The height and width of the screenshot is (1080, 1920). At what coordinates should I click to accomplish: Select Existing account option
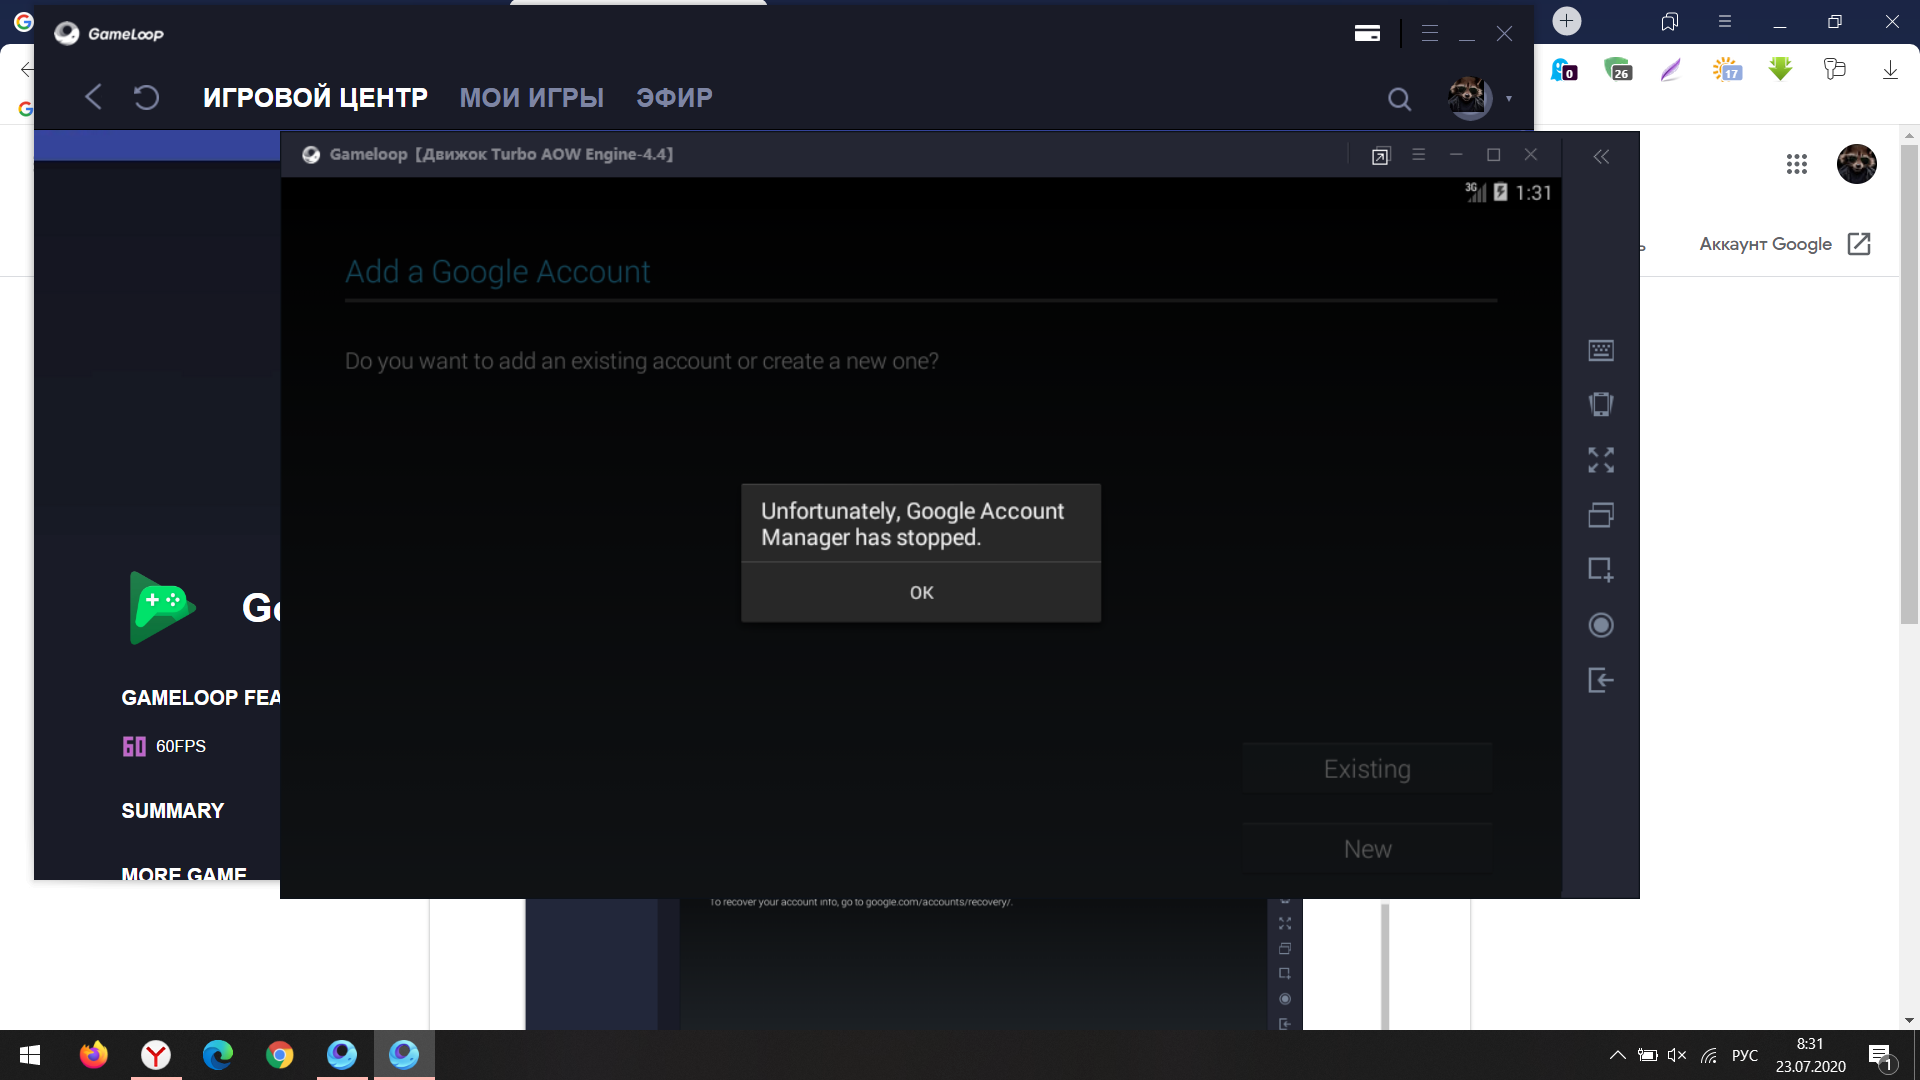1367,767
